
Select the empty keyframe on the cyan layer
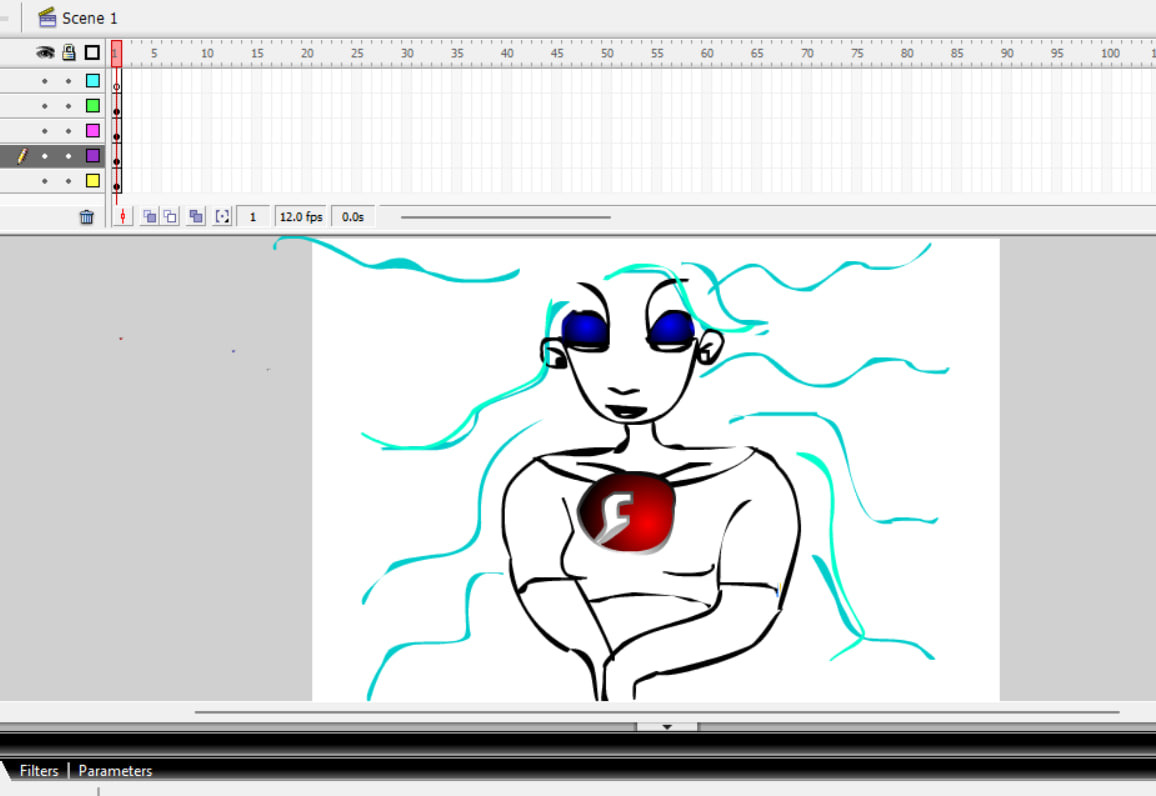tap(116, 81)
